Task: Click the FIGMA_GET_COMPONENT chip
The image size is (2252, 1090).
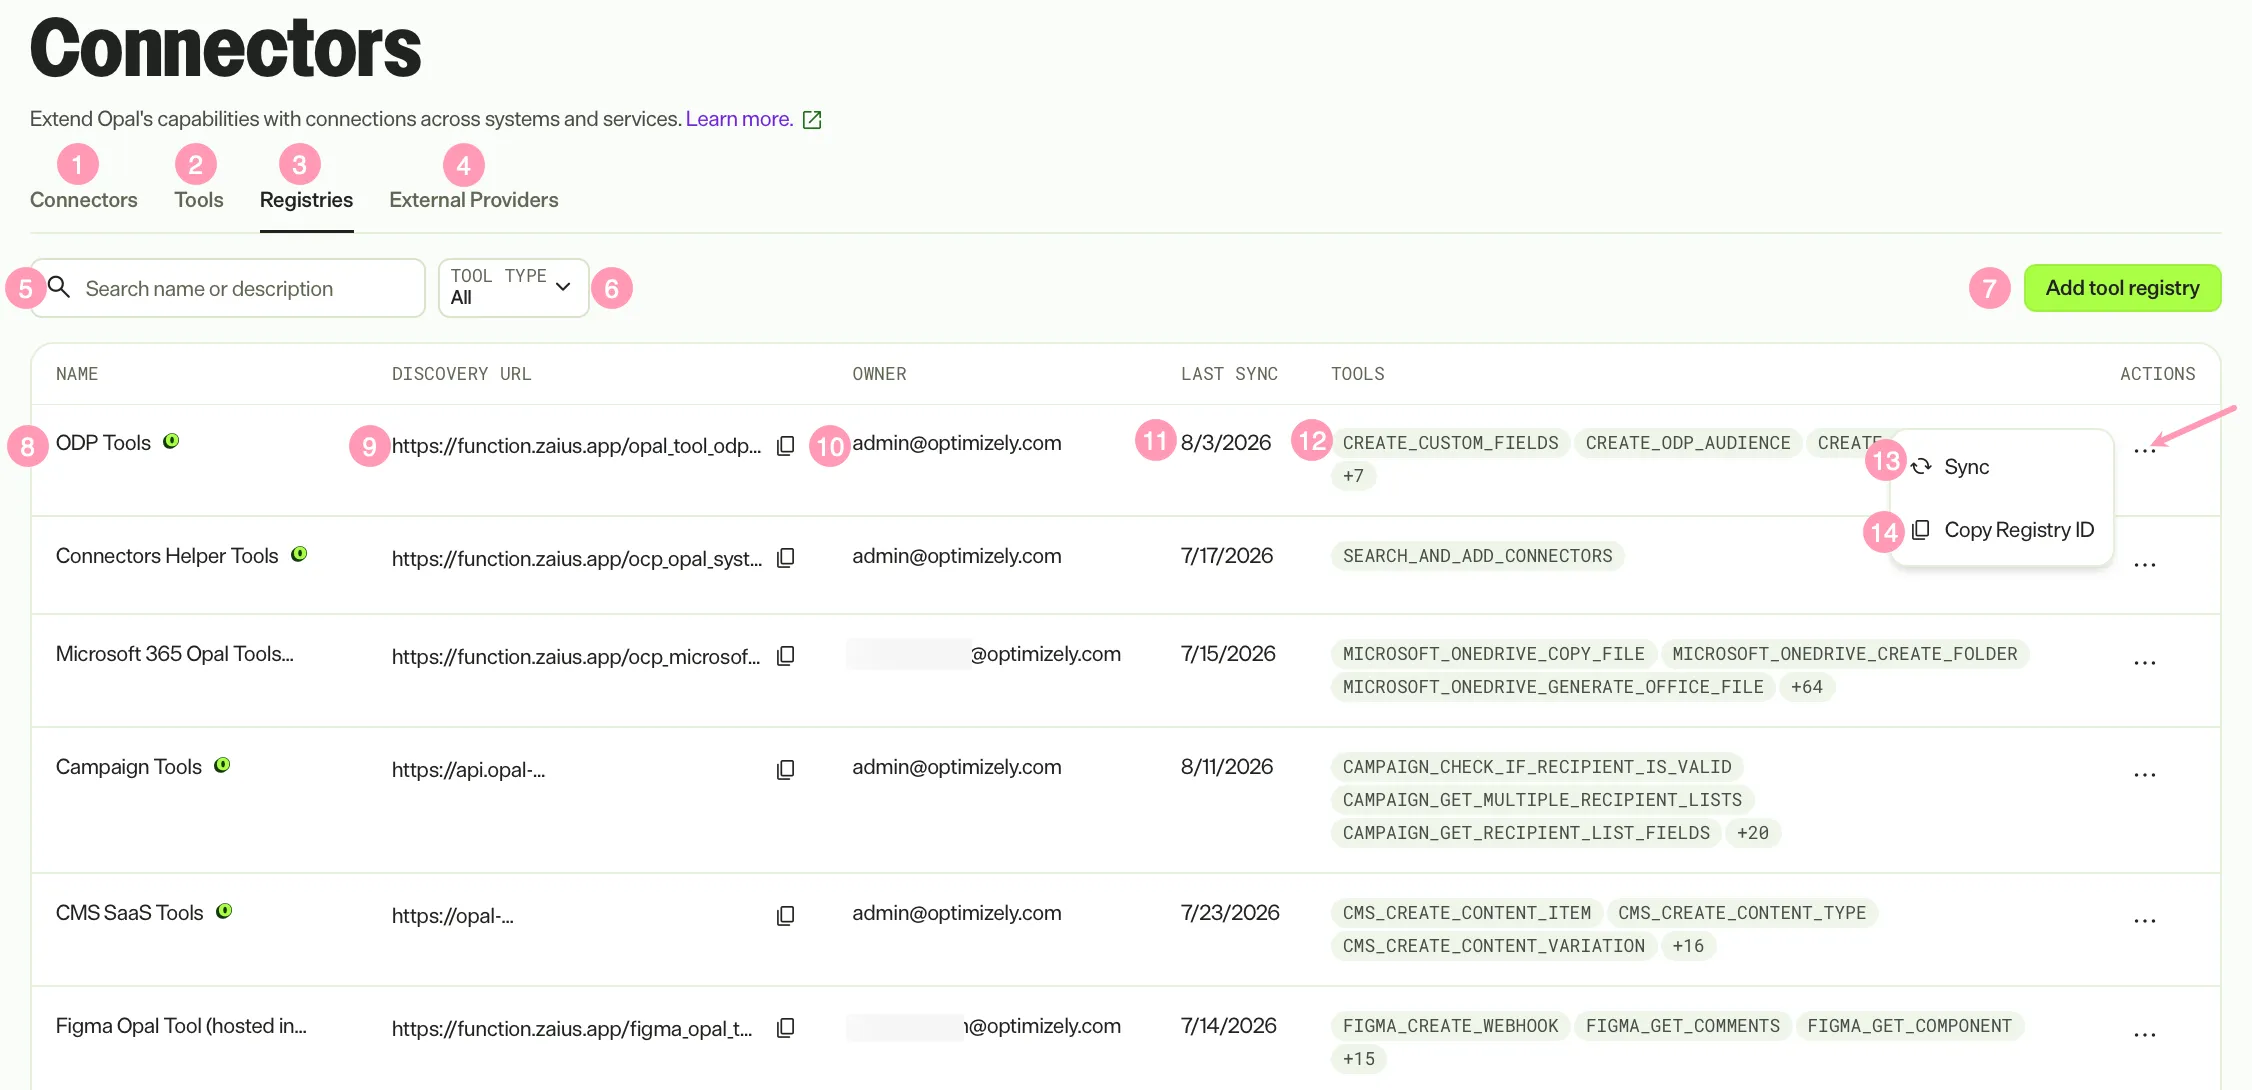Action: 1909,1026
